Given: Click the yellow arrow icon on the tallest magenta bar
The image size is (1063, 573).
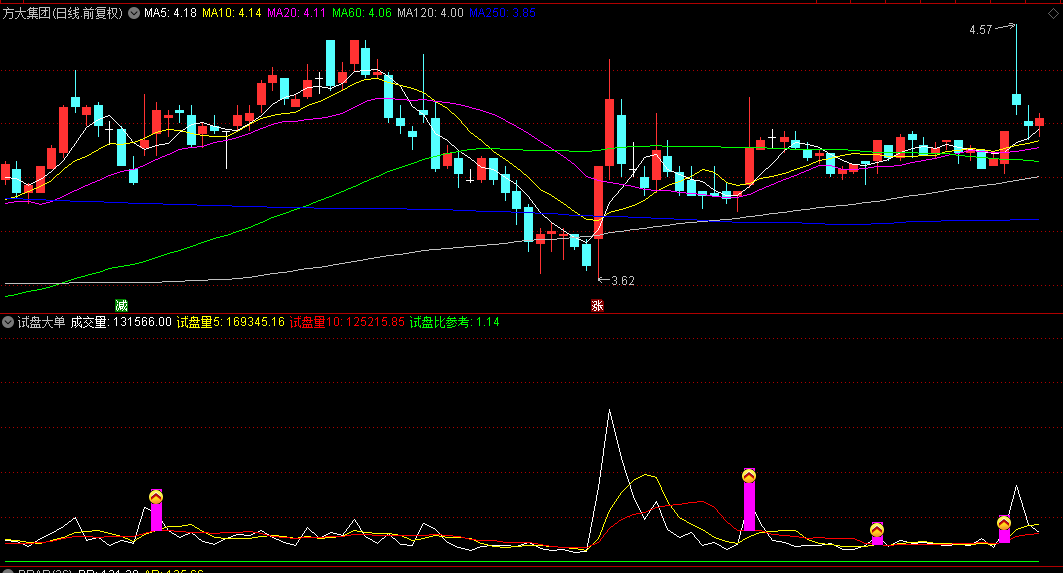Looking at the screenshot, I should coord(749,476).
